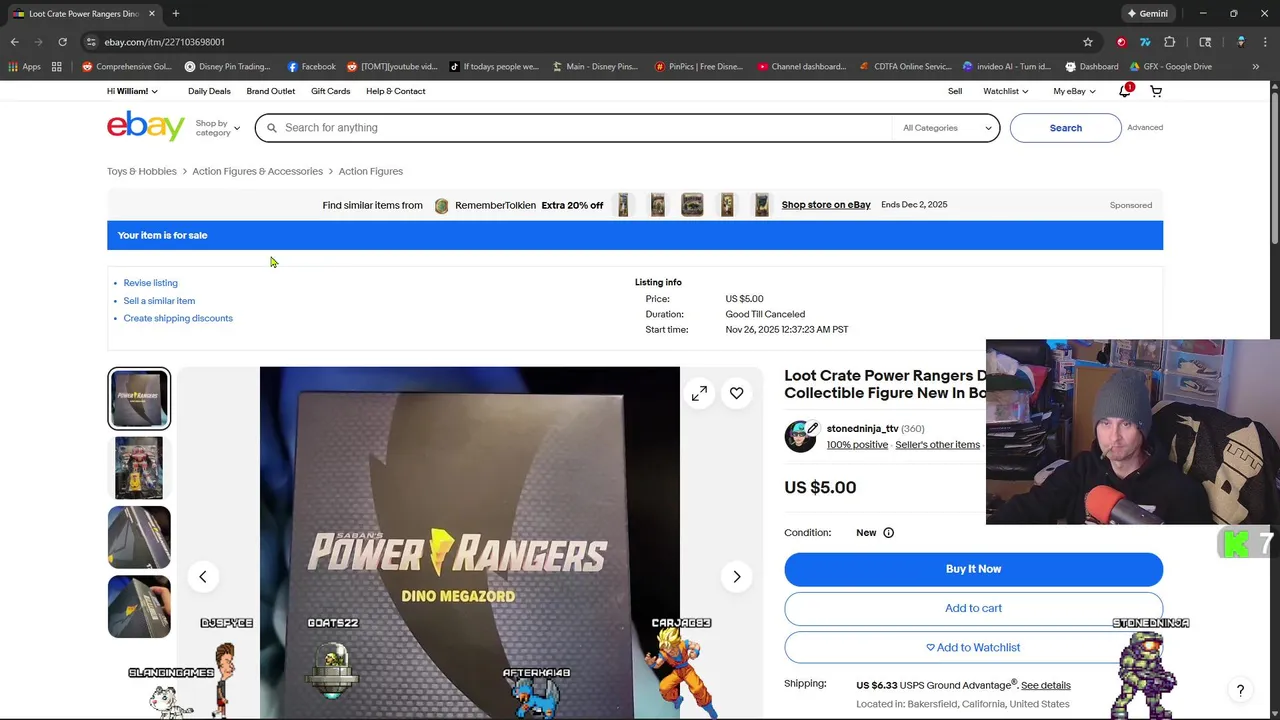This screenshot has width=1280, height=720.
Task: Select the fourth listing photo thumbnail
Action: click(x=139, y=607)
